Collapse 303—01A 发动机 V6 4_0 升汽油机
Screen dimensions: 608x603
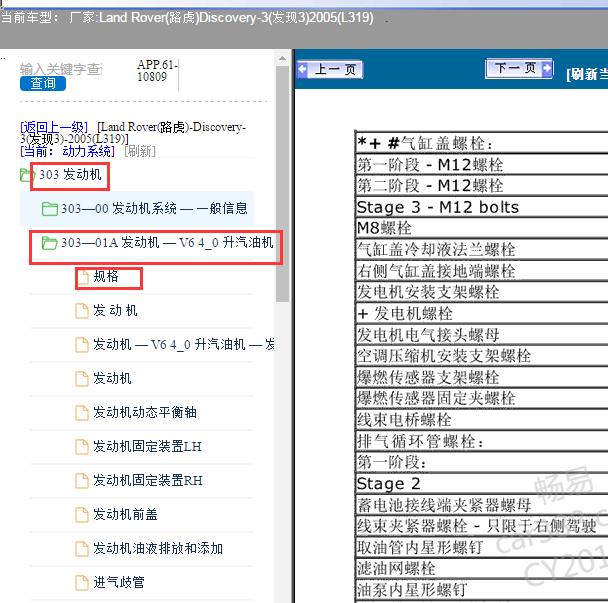pyautogui.click(x=167, y=243)
